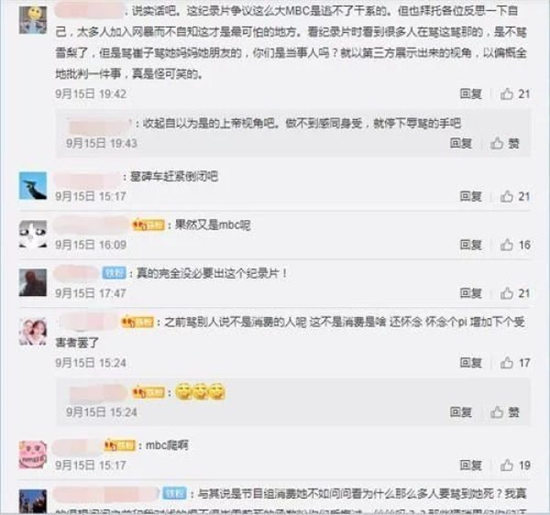Click the thumbs-up 赞 on the emoji reply
The image size is (550, 515).
click(504, 412)
